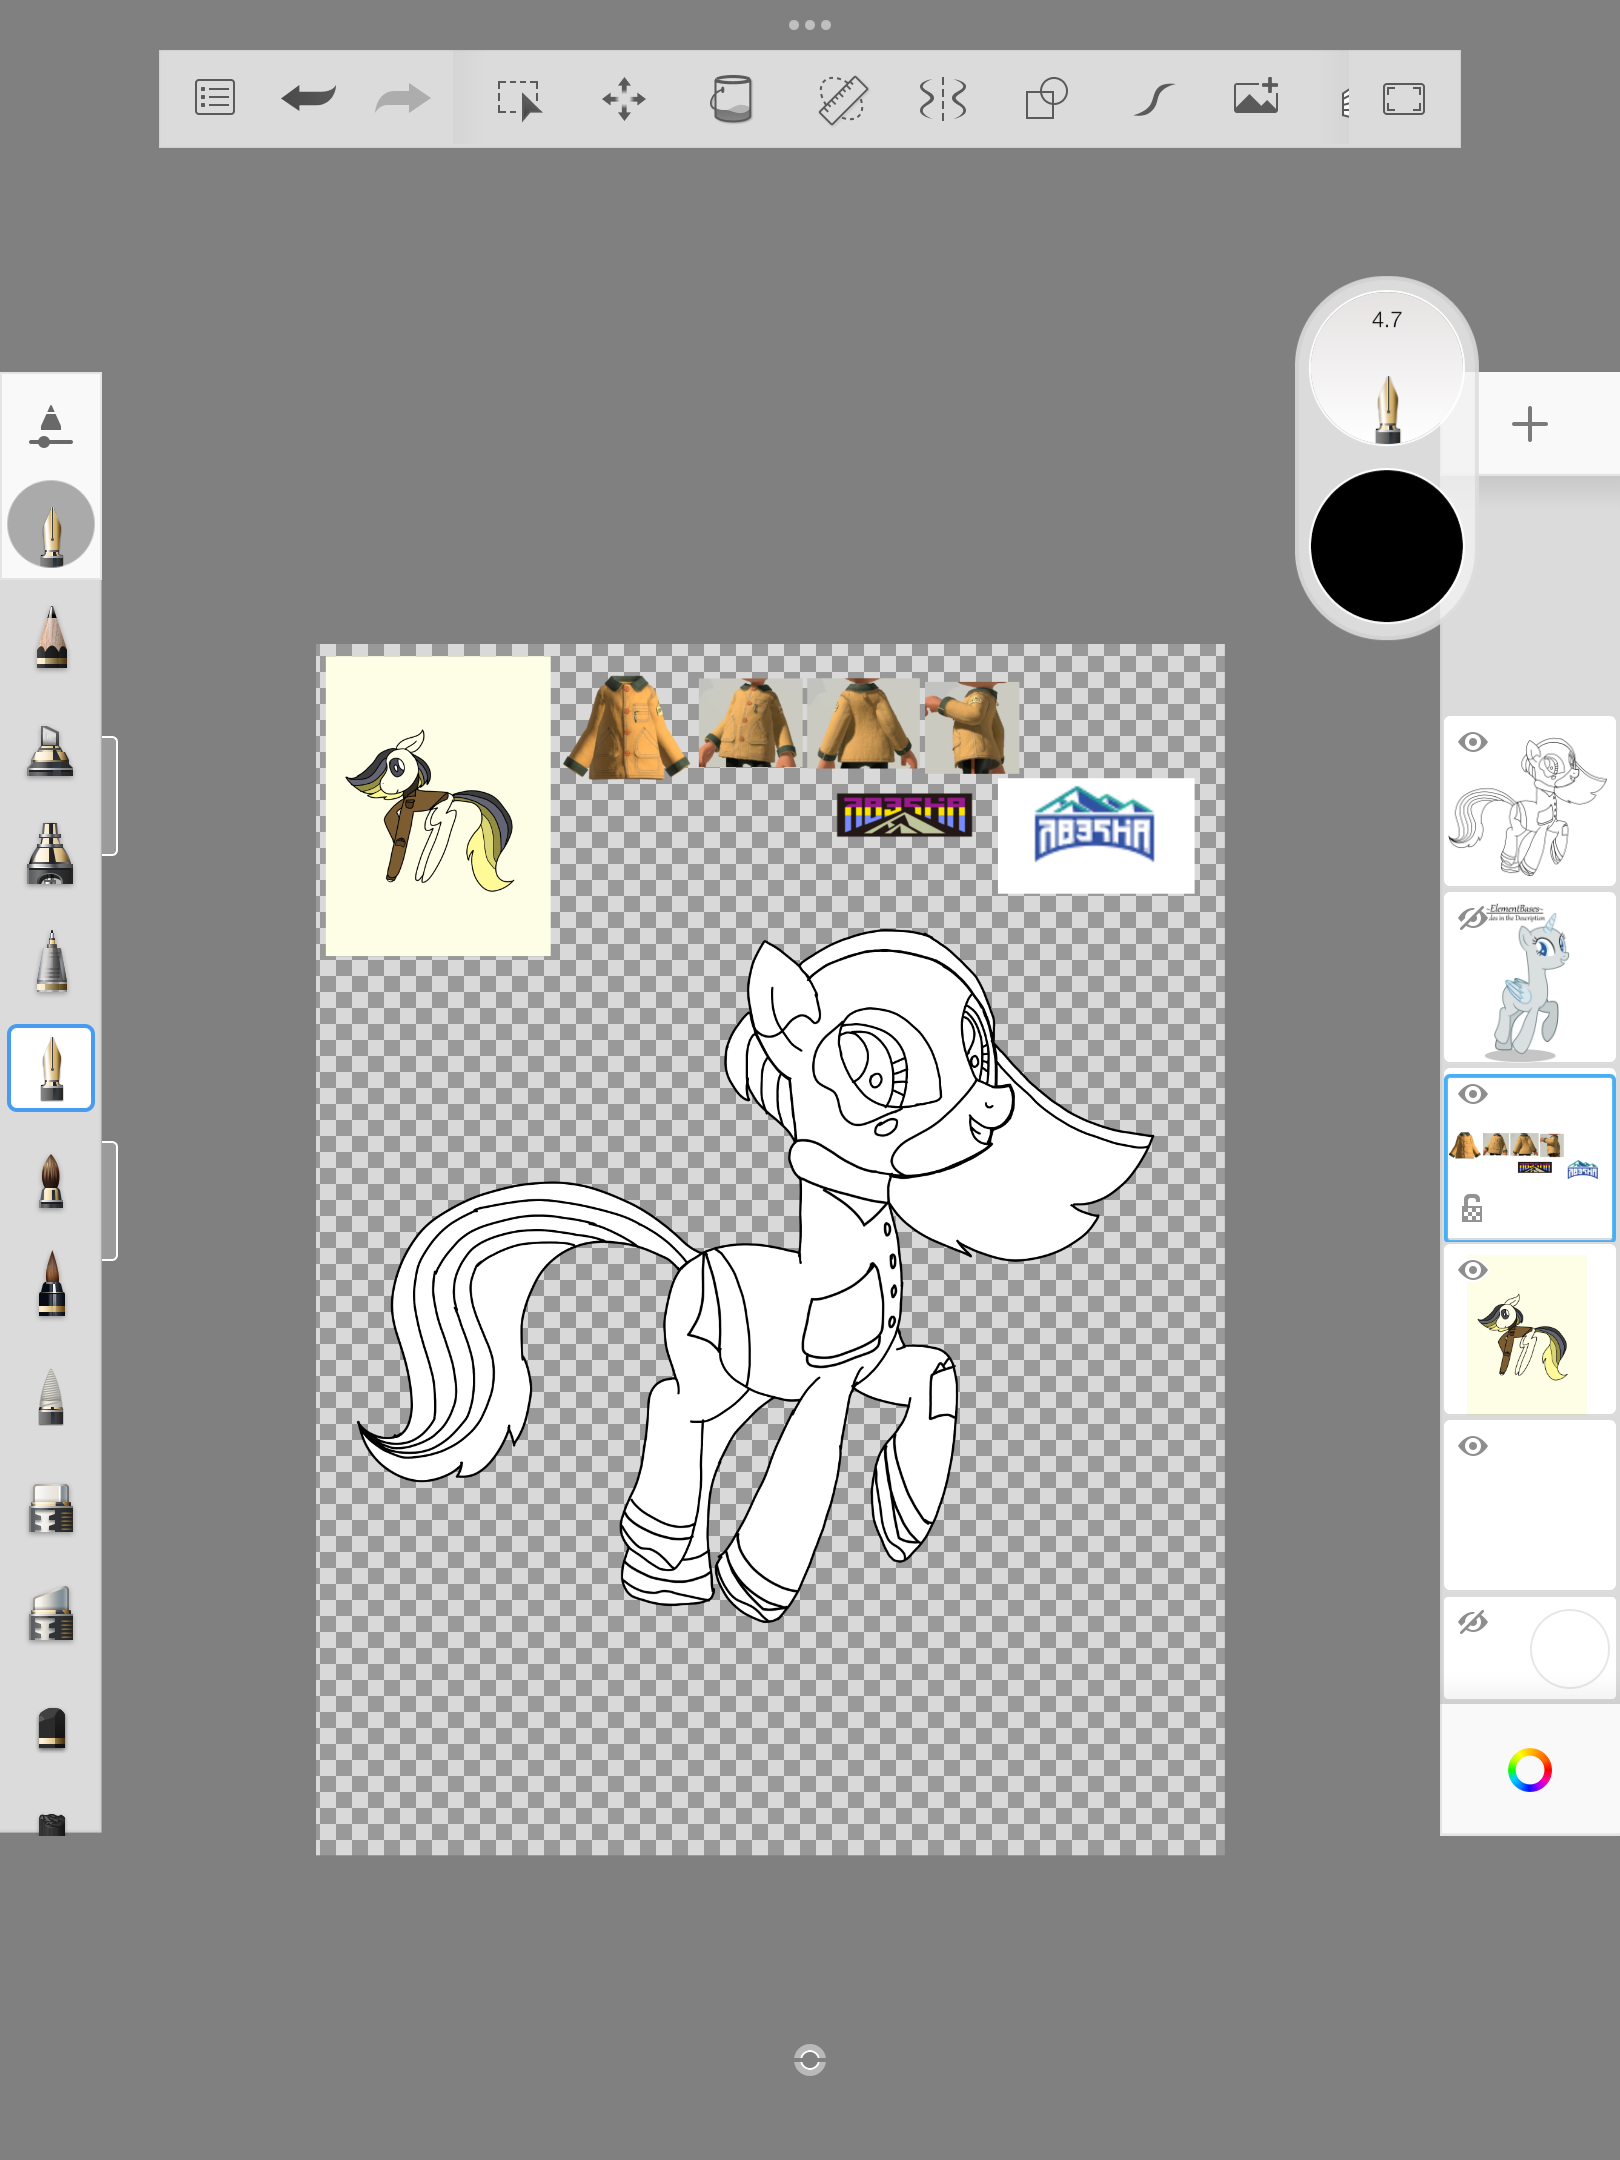This screenshot has height=2160, width=1620.
Task: Select the chisel-tip marker brush
Action: [x=51, y=751]
